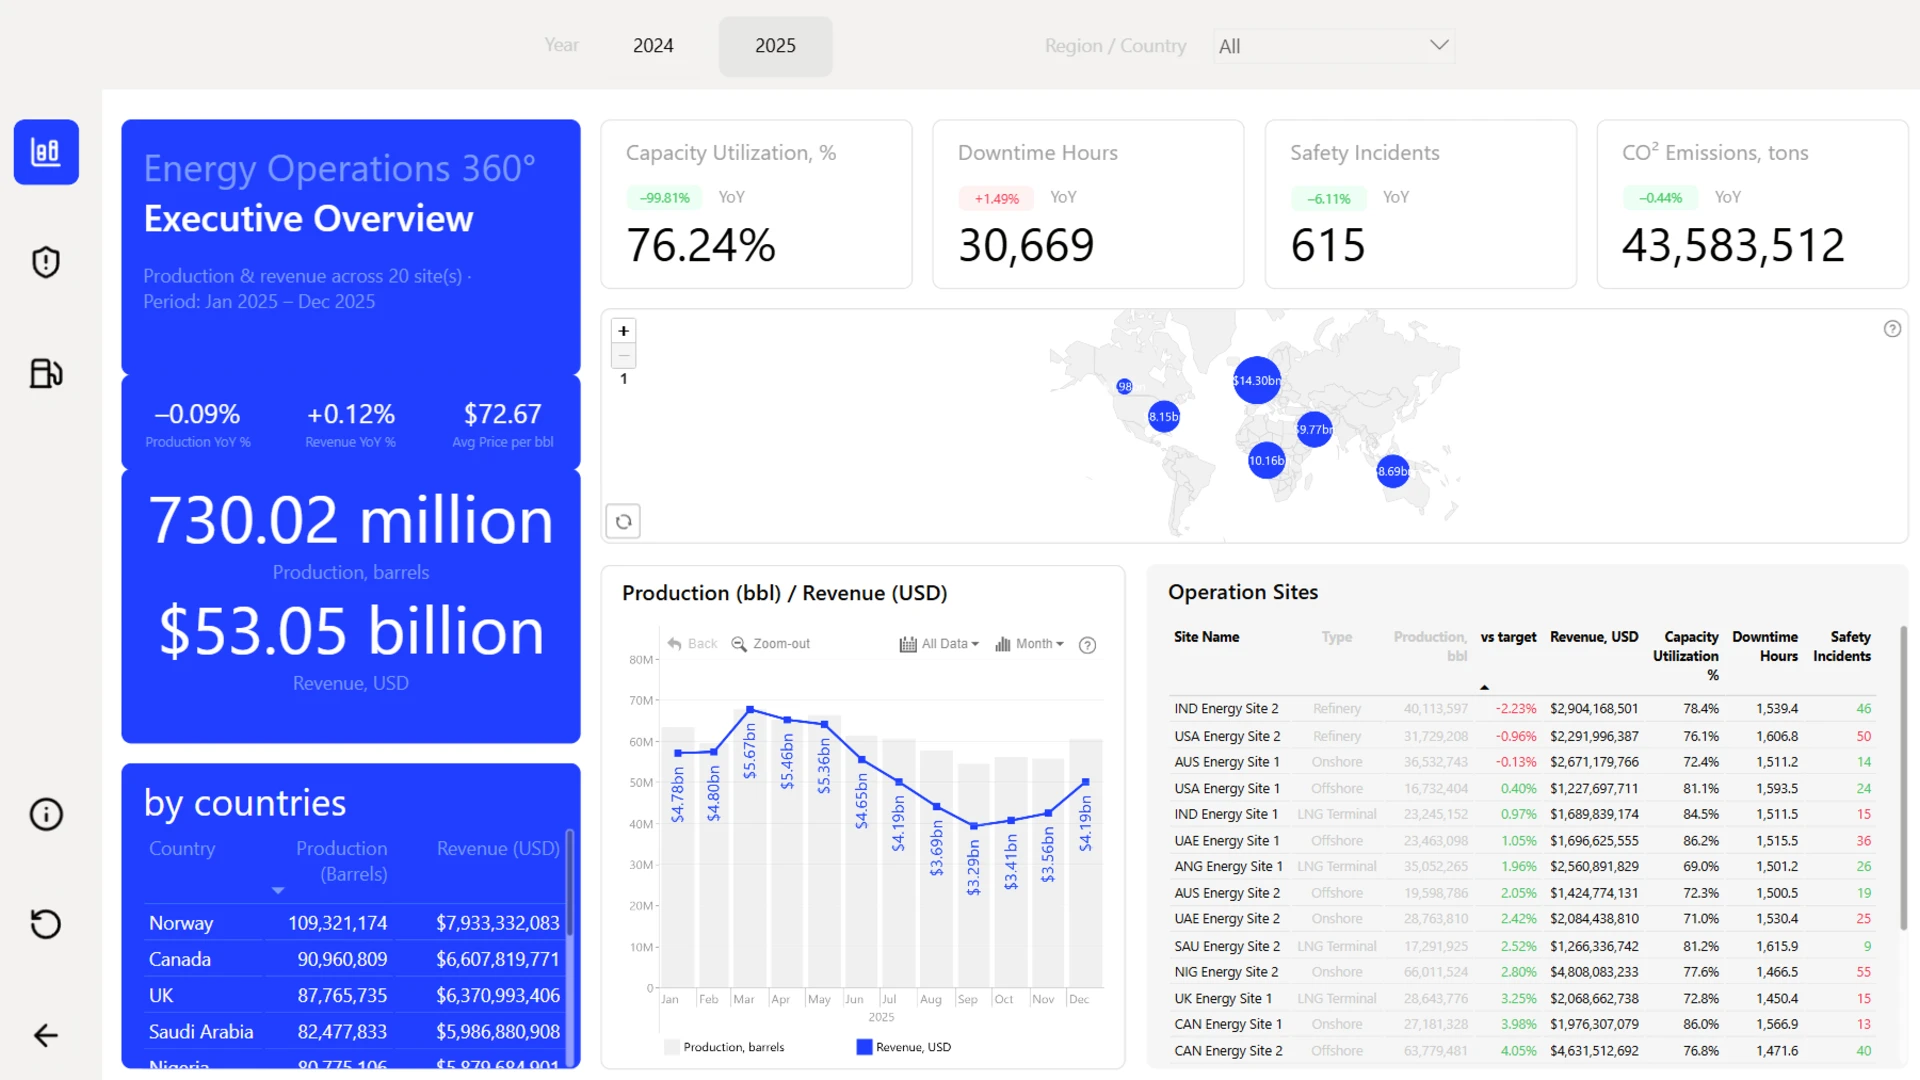Open the fuel pump sidebar icon
This screenshot has width=1920, height=1080.
click(46, 373)
